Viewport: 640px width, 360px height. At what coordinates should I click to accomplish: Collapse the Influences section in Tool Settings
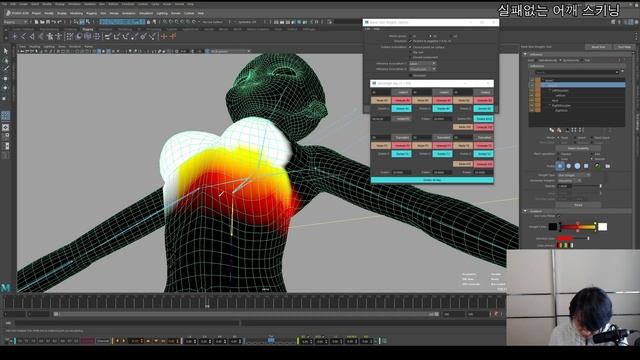coord(525,54)
